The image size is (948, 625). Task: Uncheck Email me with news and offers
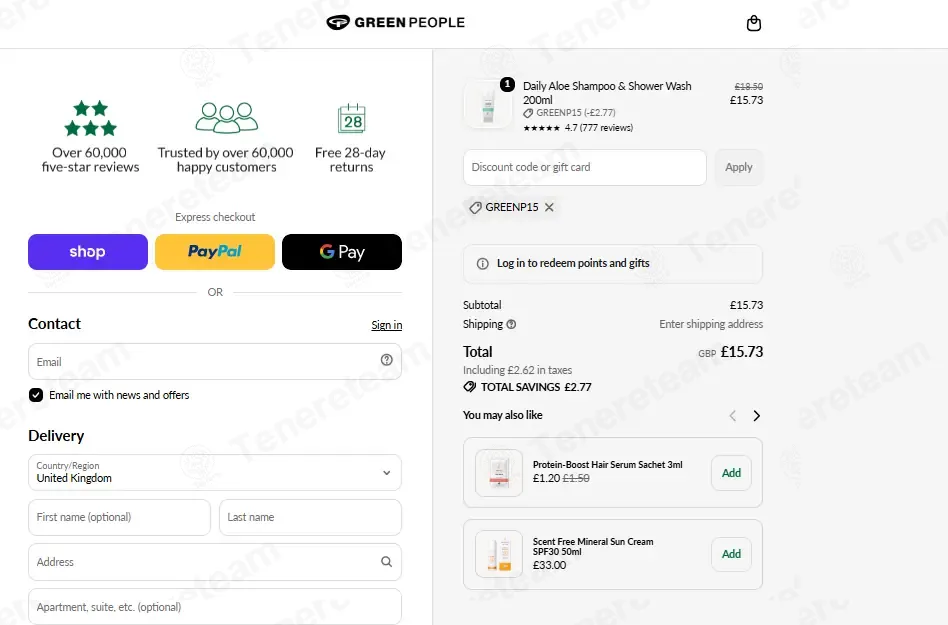coord(36,395)
